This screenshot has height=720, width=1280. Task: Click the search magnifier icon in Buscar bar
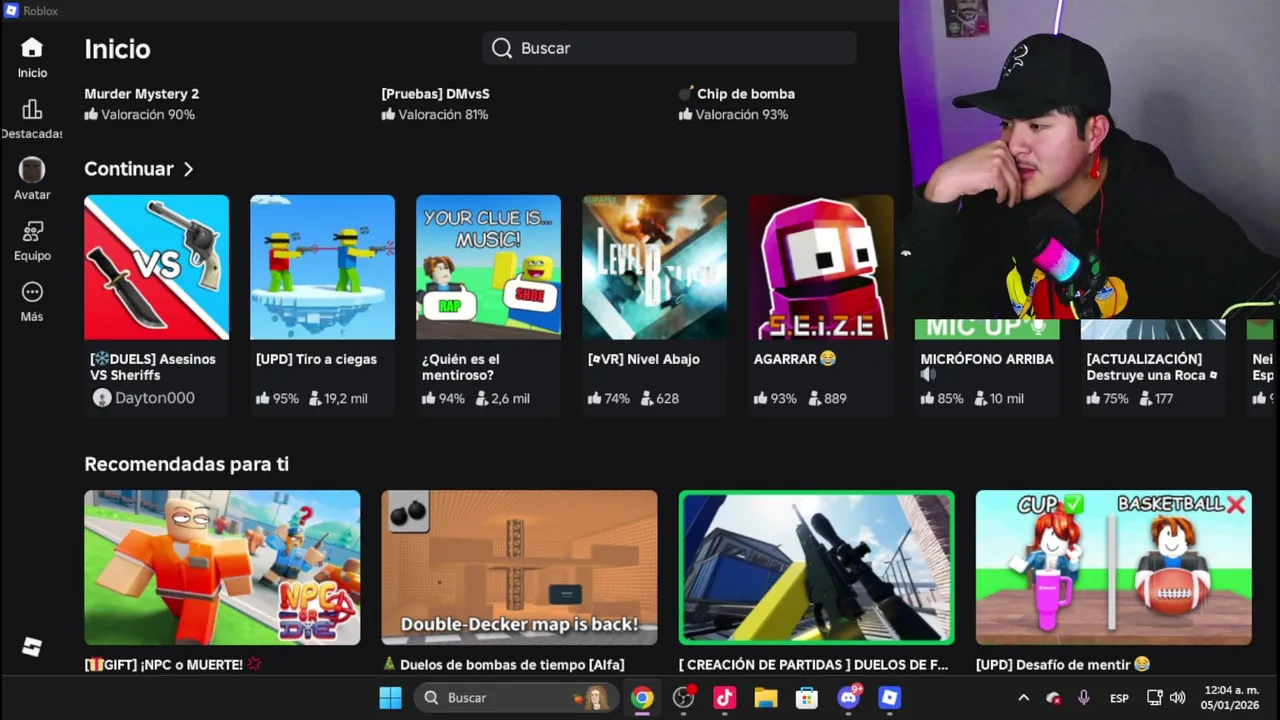point(502,48)
